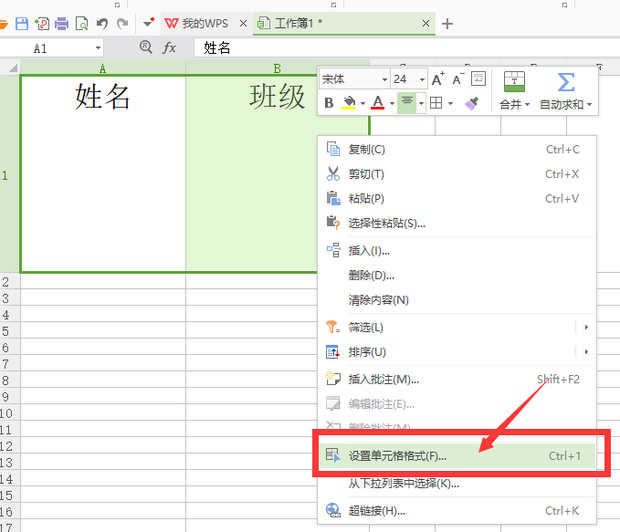The height and width of the screenshot is (532, 620).
Task: Click the 合并 merge cells button
Action: point(514,91)
